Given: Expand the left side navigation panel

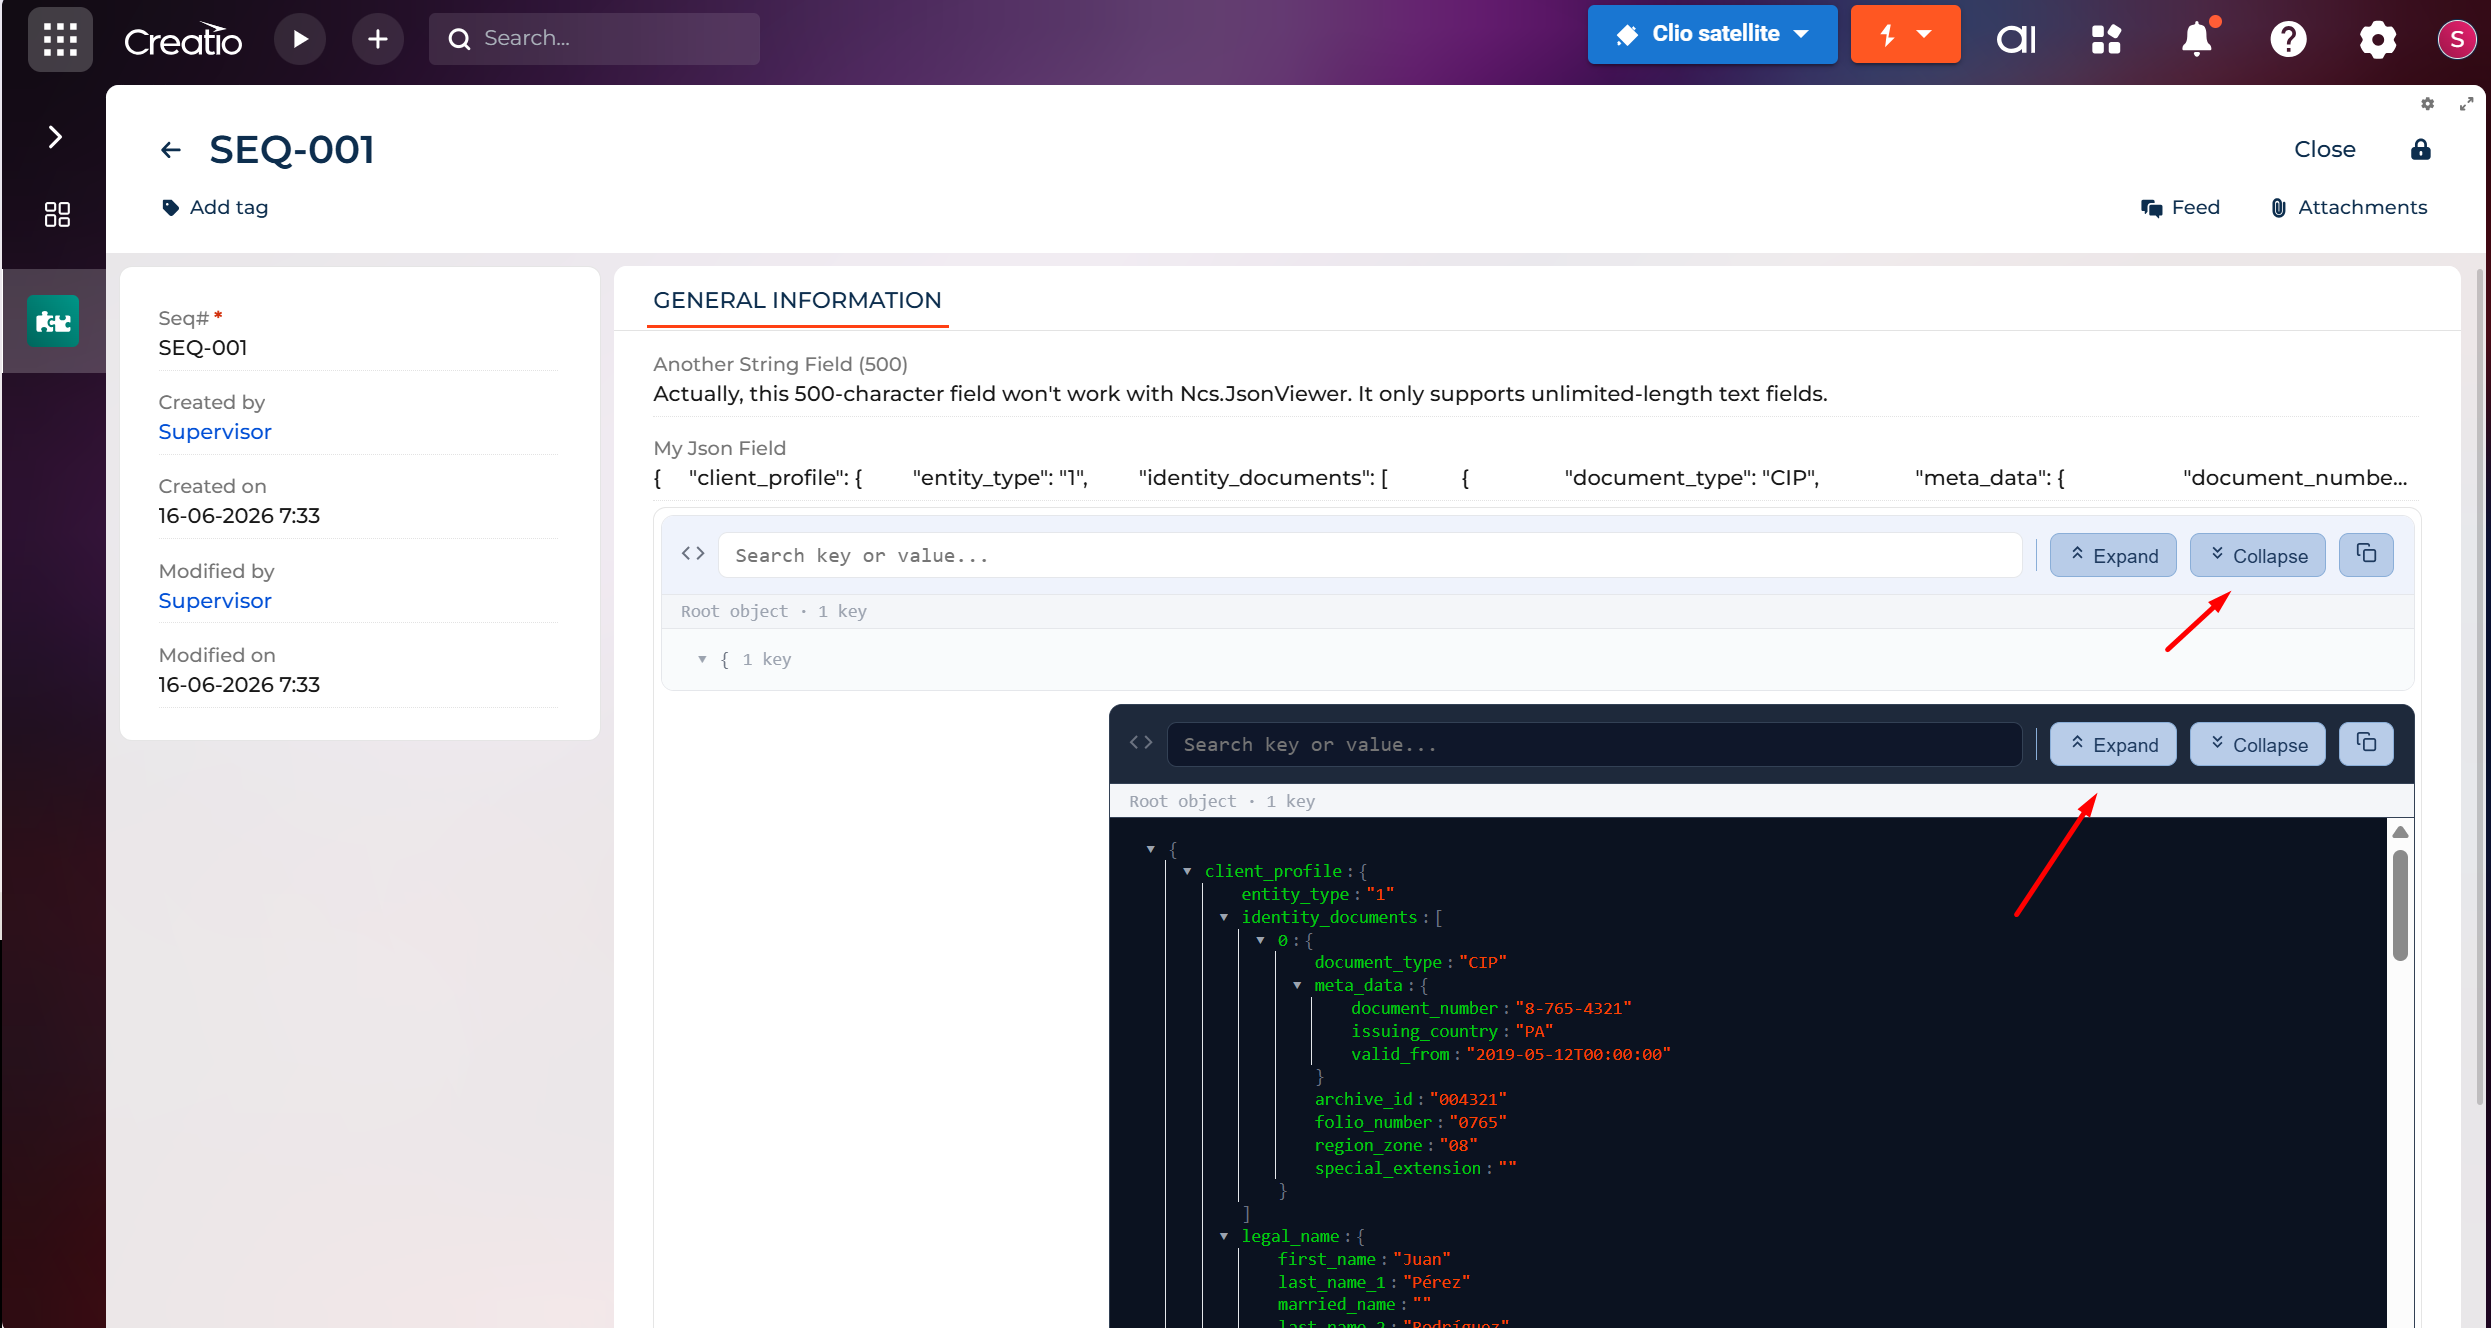Looking at the screenshot, I should pos(55,137).
